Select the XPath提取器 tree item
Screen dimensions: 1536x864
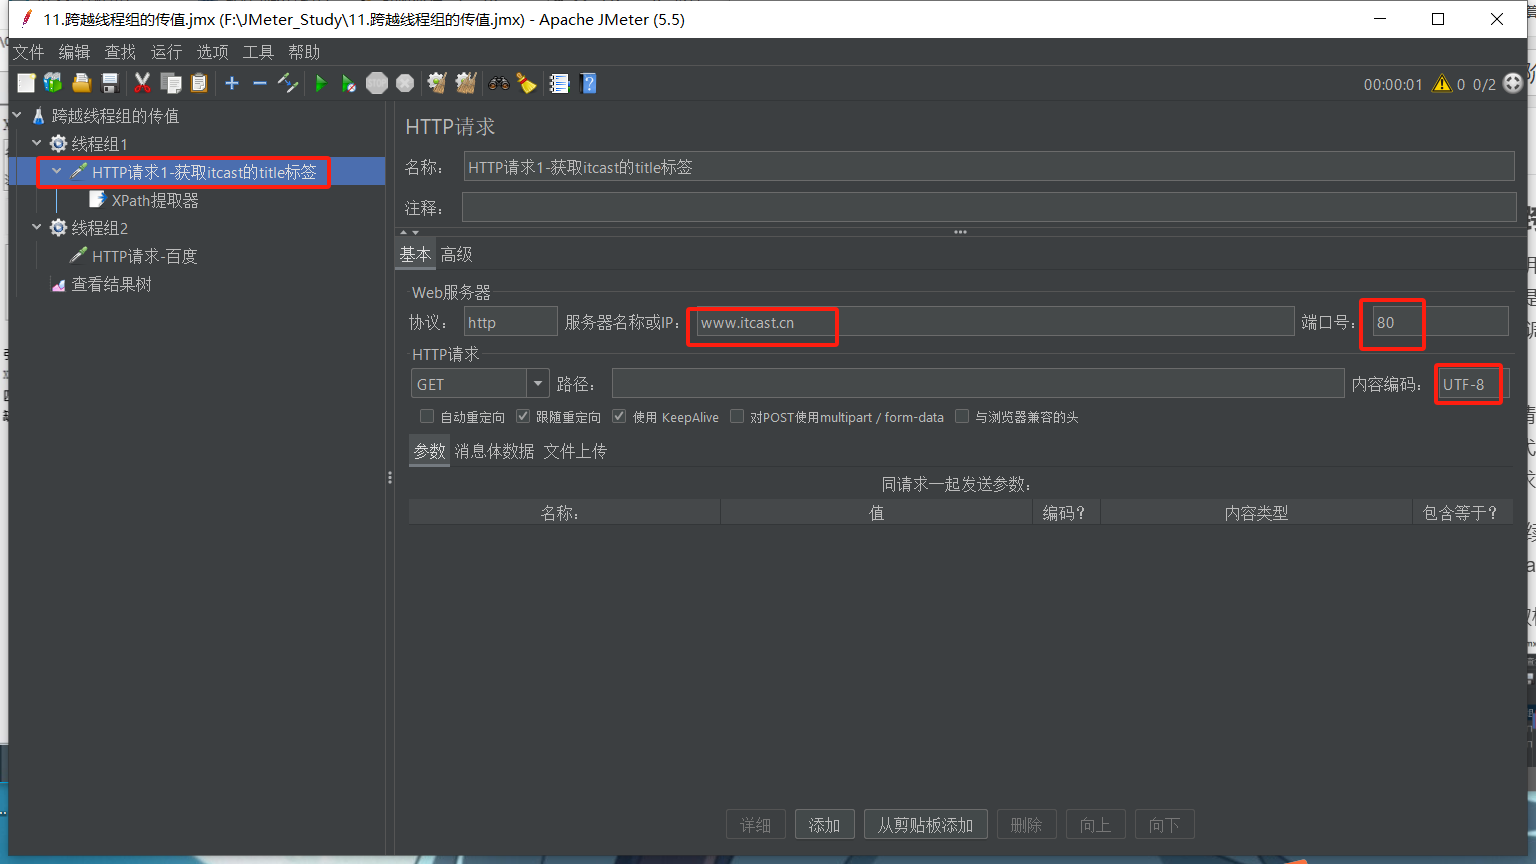pos(155,200)
